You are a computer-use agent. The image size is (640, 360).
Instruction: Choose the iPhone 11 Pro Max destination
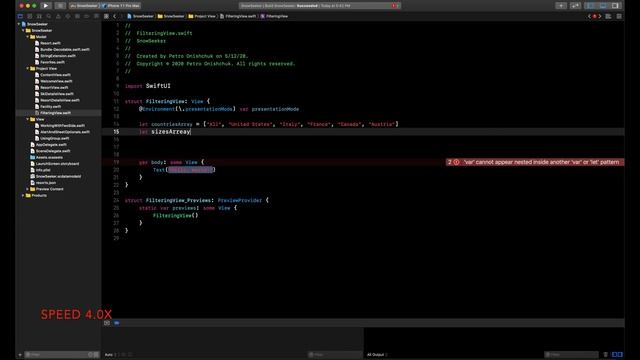tap(121, 6)
